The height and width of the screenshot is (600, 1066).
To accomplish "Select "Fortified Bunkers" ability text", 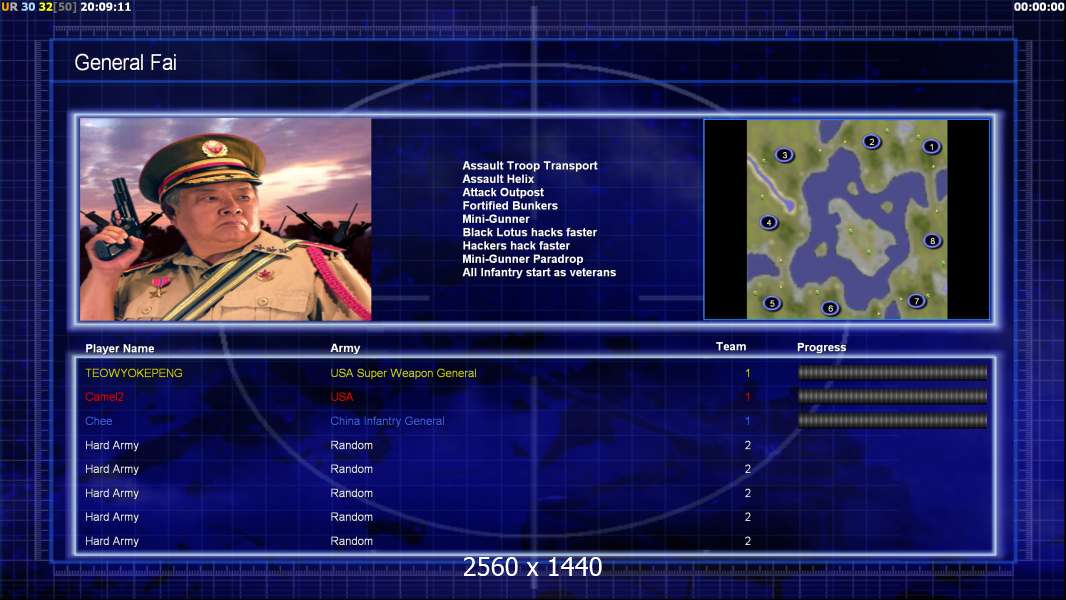I will 510,205.
